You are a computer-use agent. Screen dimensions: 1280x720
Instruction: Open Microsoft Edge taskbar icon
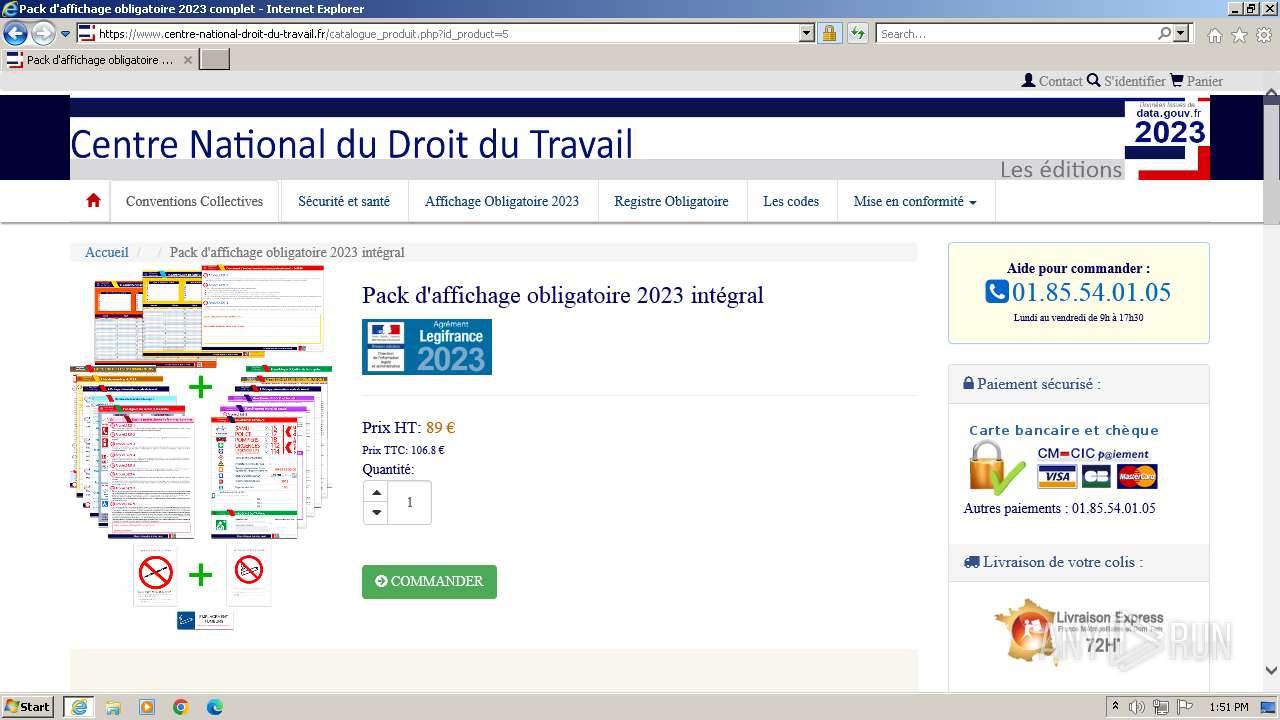(x=215, y=707)
